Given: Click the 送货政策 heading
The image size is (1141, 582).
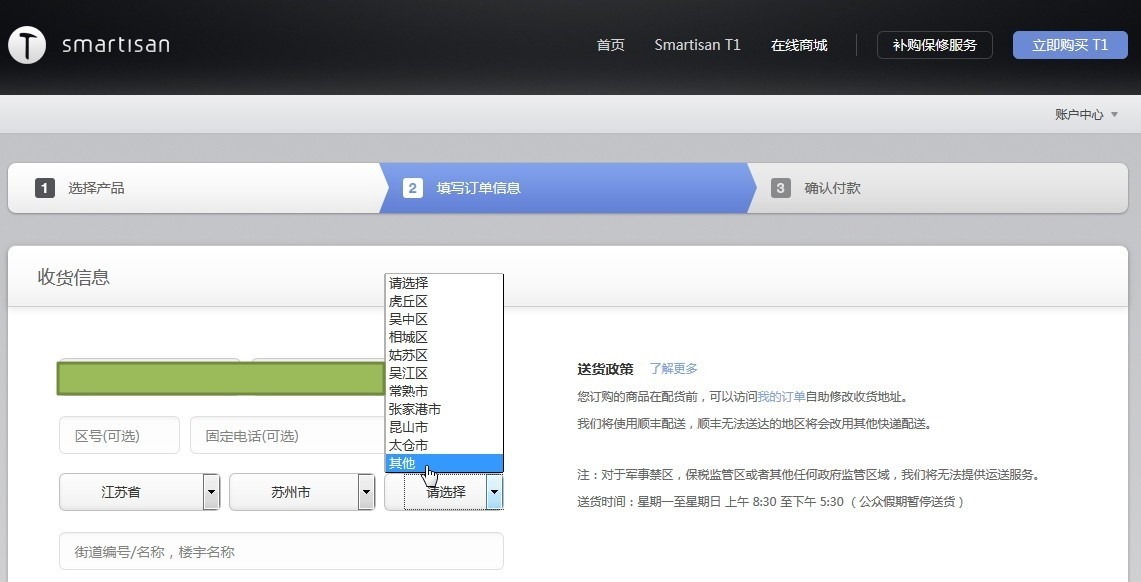Looking at the screenshot, I should pyautogui.click(x=605, y=369).
